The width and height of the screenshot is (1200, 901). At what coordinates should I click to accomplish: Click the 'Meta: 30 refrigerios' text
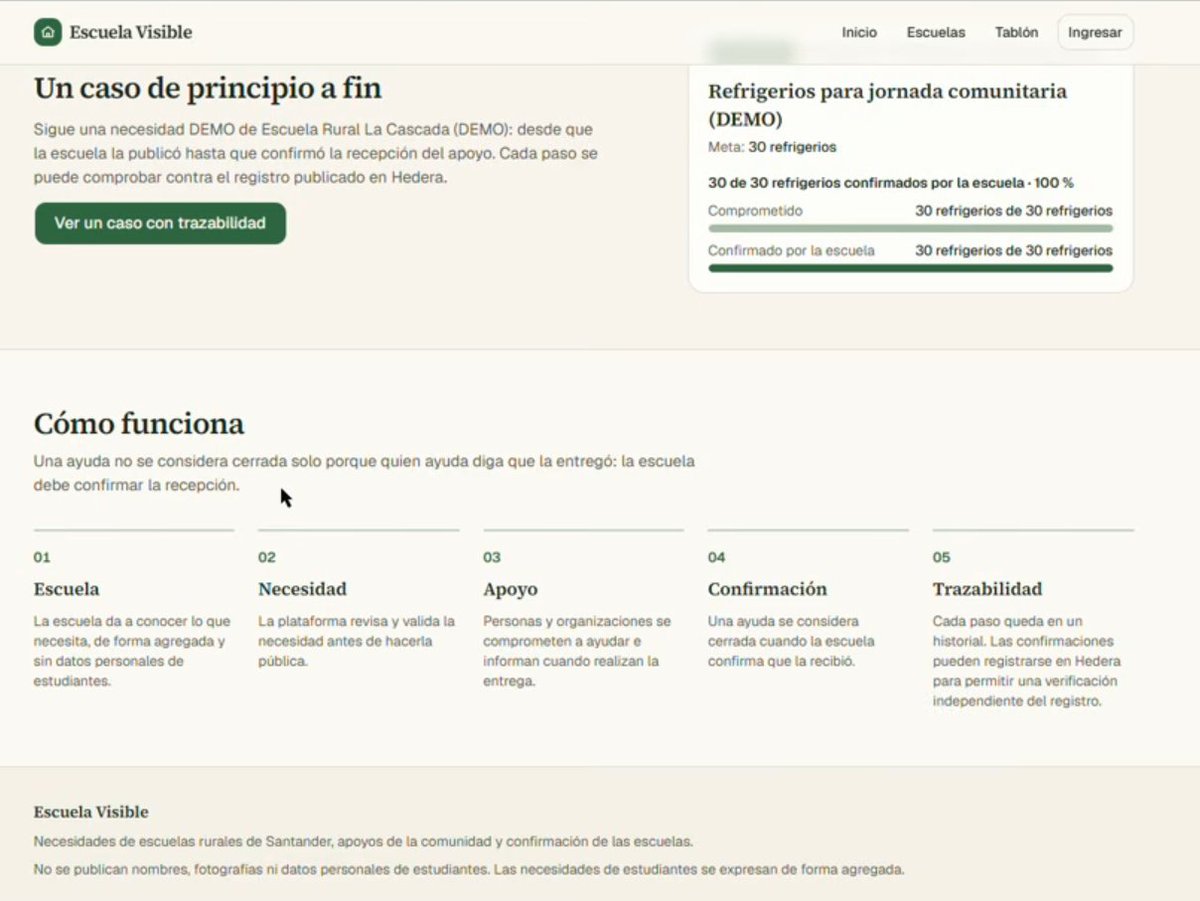(772, 147)
